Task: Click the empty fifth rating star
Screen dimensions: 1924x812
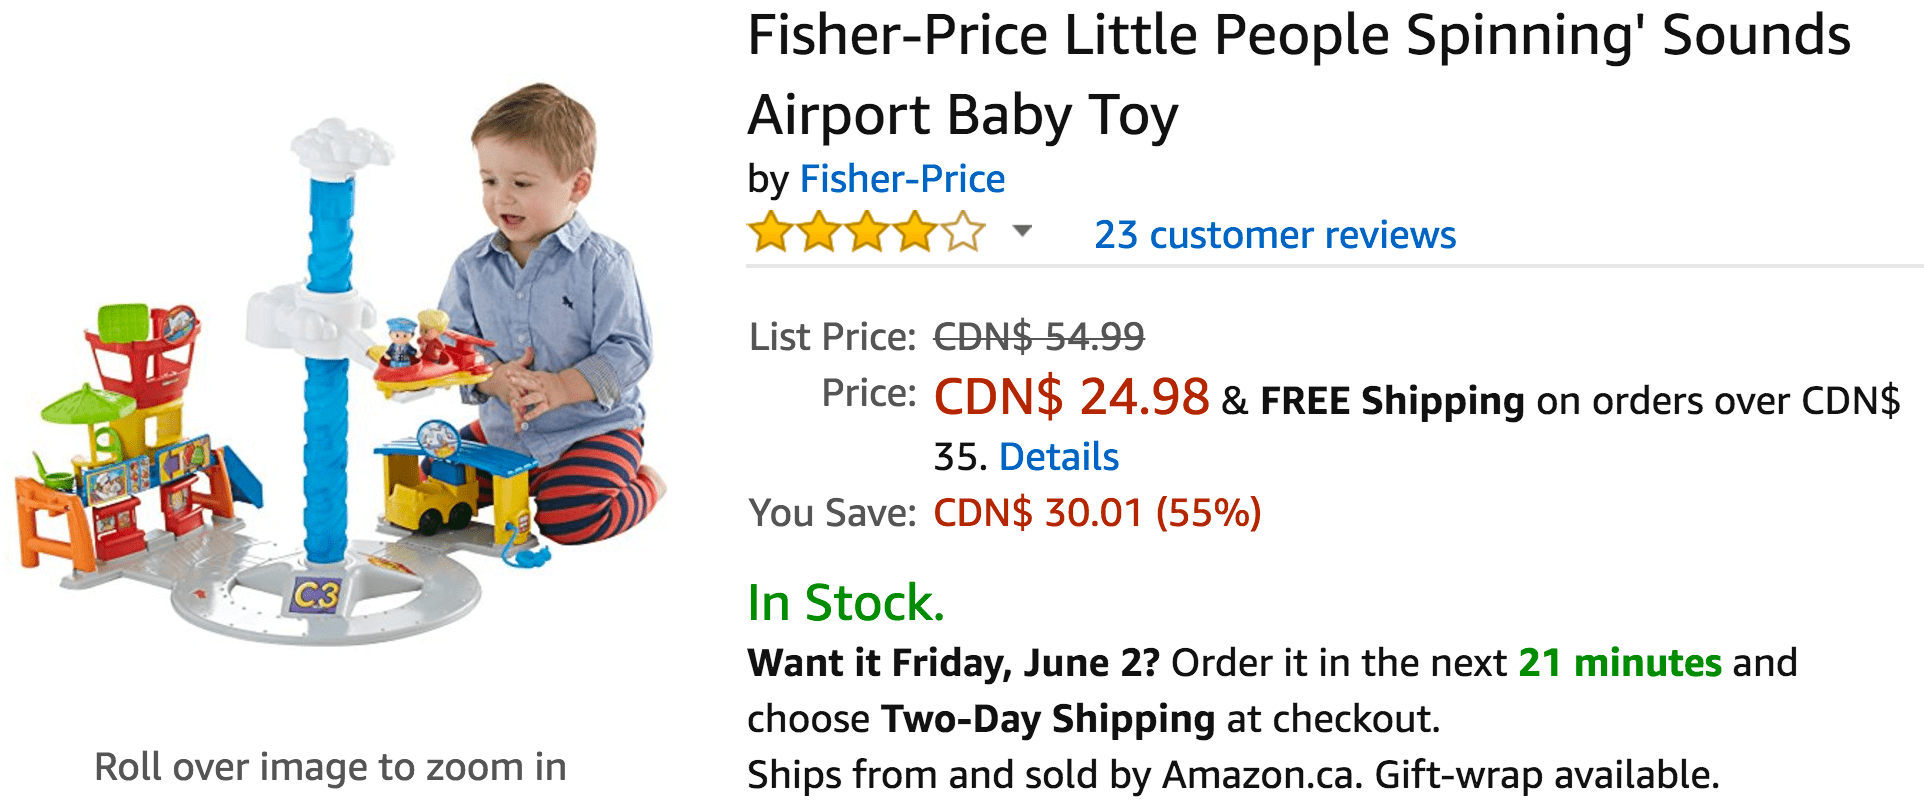Action: pyautogui.click(x=963, y=232)
